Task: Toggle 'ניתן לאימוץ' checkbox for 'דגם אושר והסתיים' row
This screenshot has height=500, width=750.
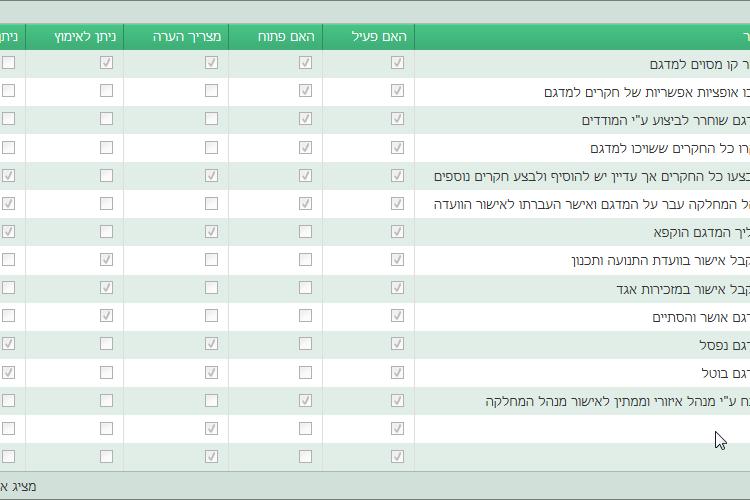Action: point(107,316)
